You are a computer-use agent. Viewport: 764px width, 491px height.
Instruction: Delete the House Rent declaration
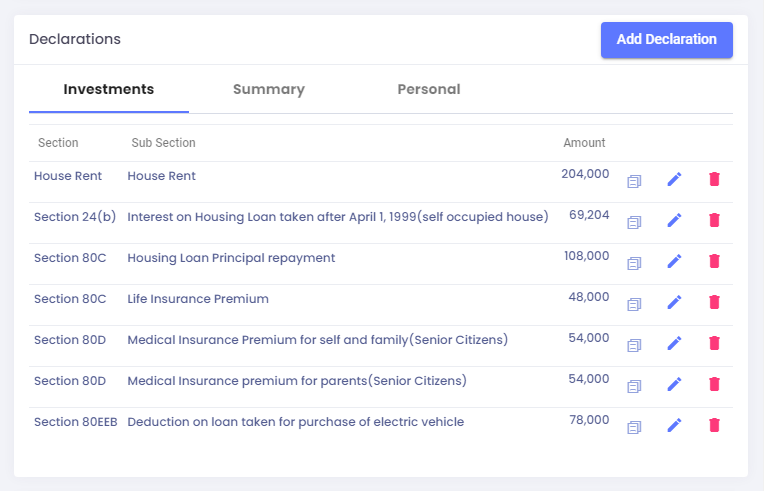714,179
